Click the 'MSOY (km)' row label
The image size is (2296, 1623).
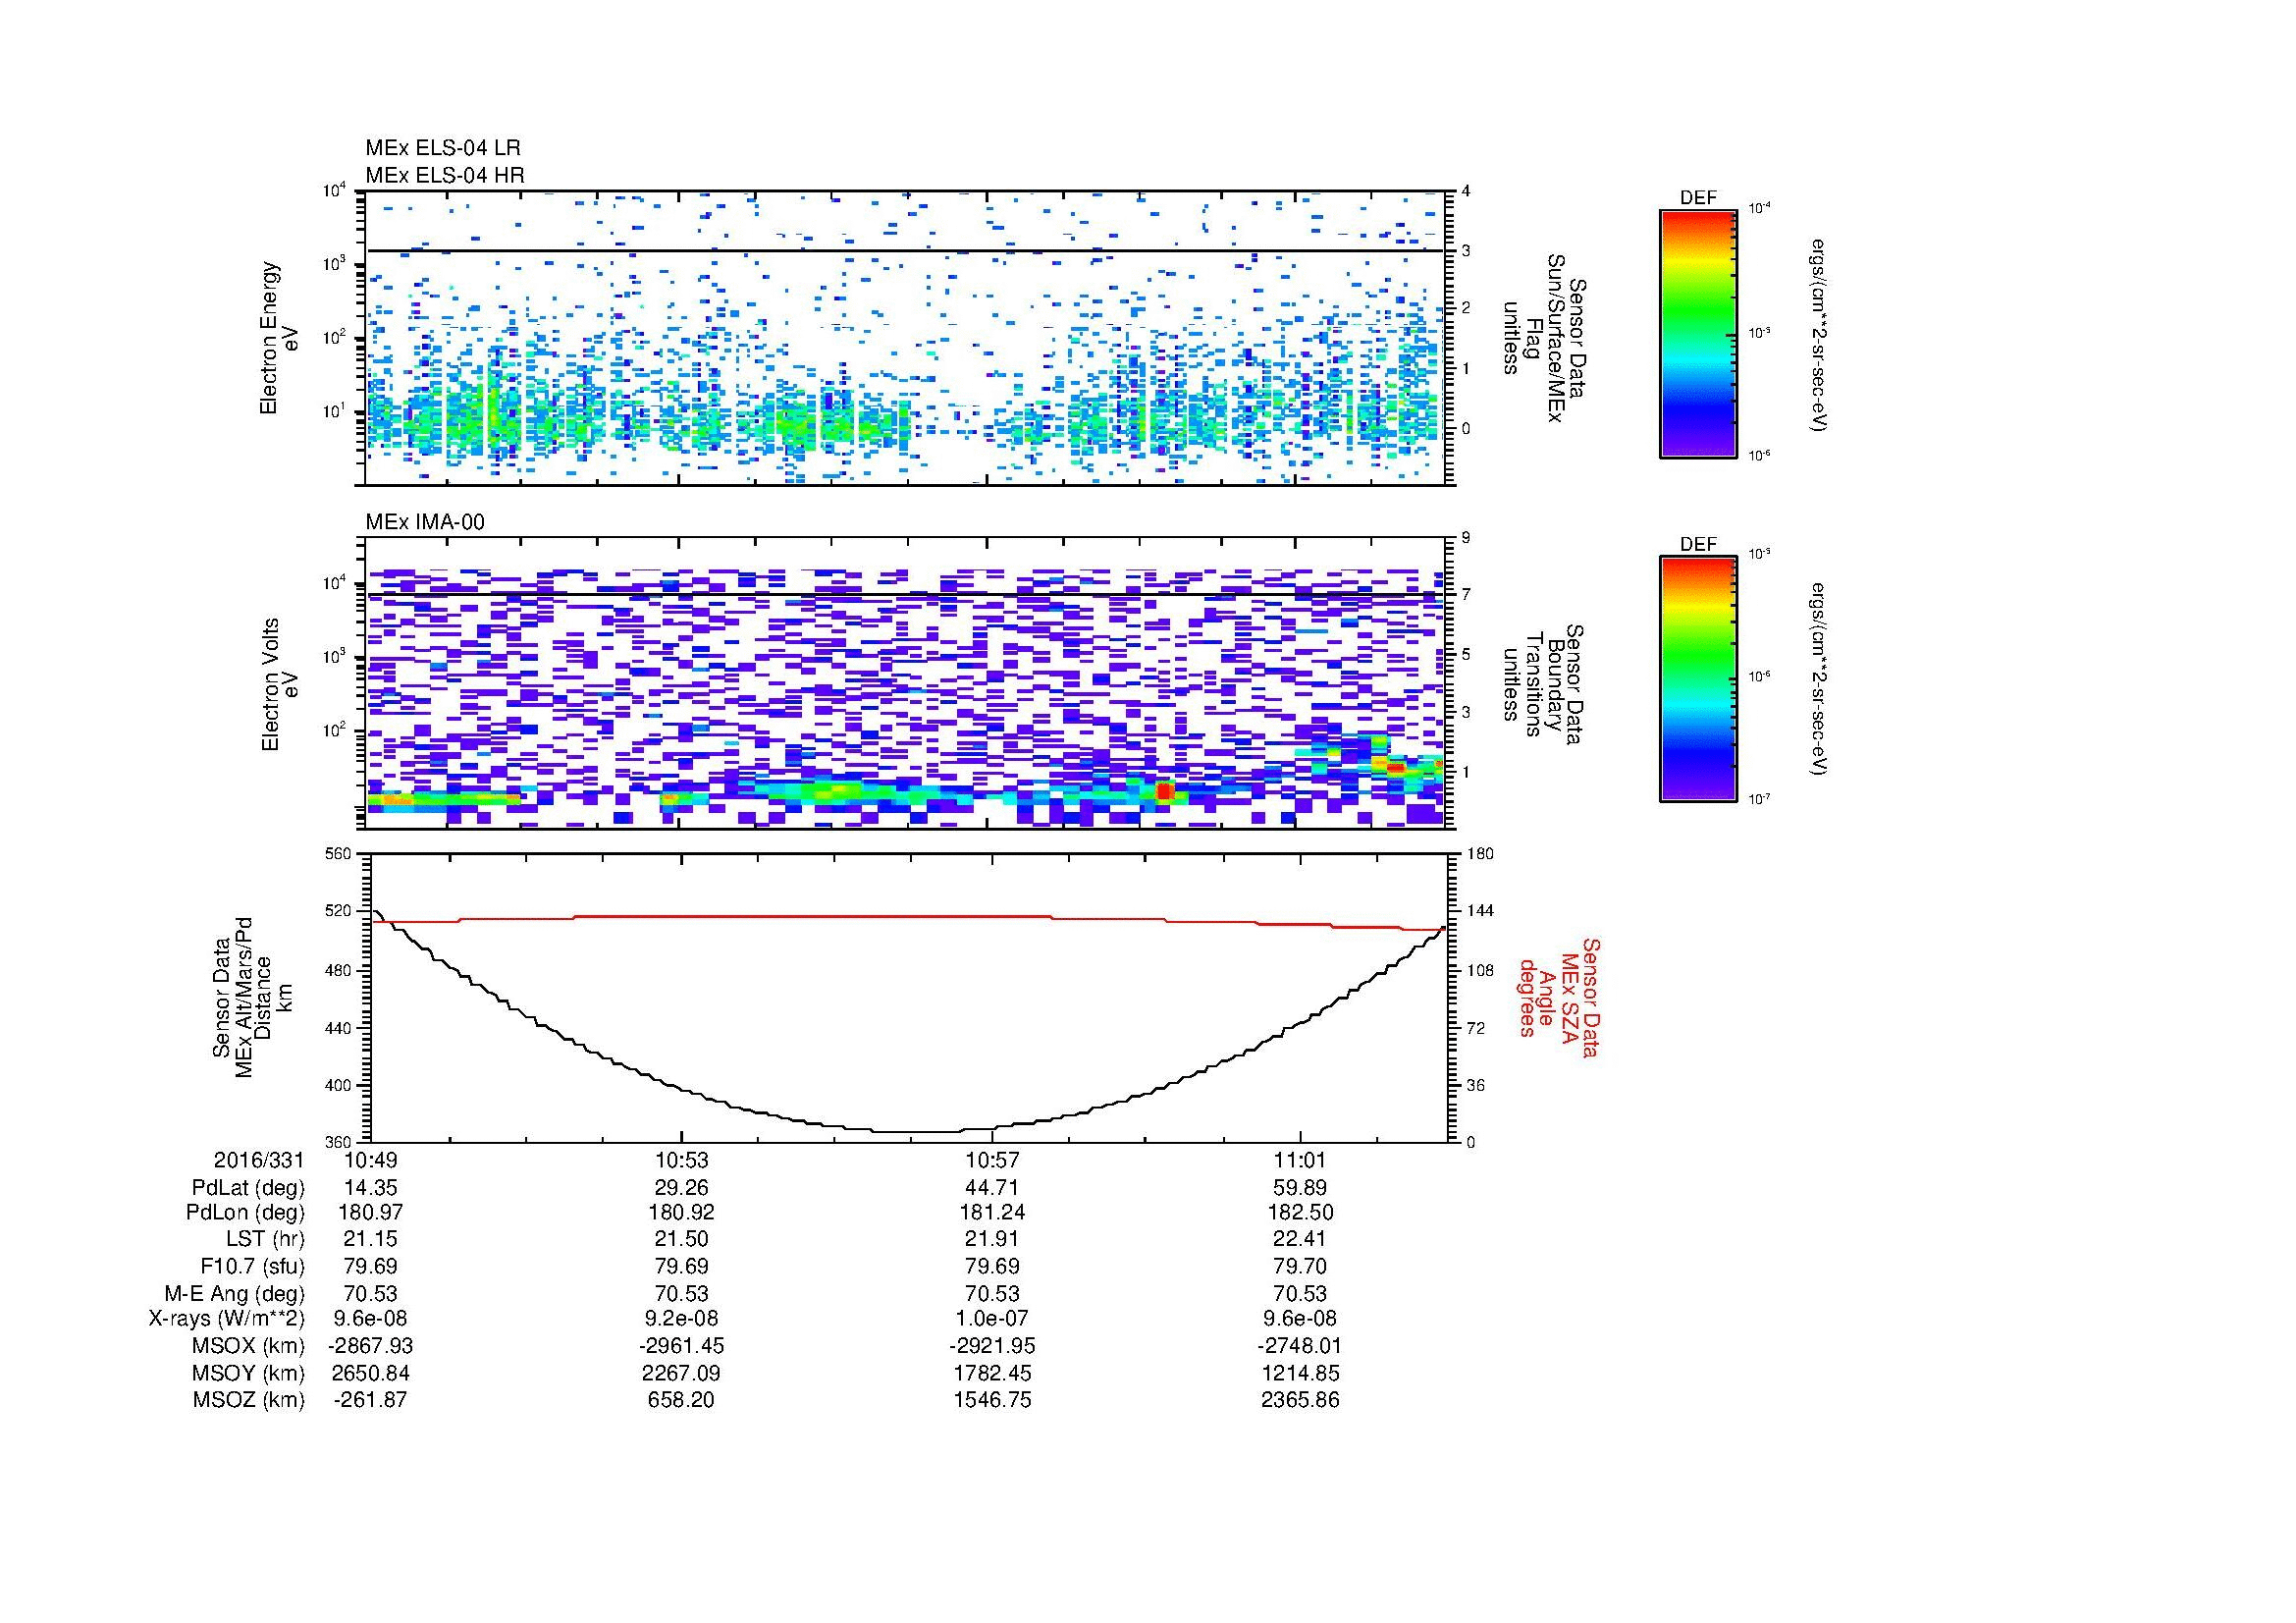coord(248,1373)
